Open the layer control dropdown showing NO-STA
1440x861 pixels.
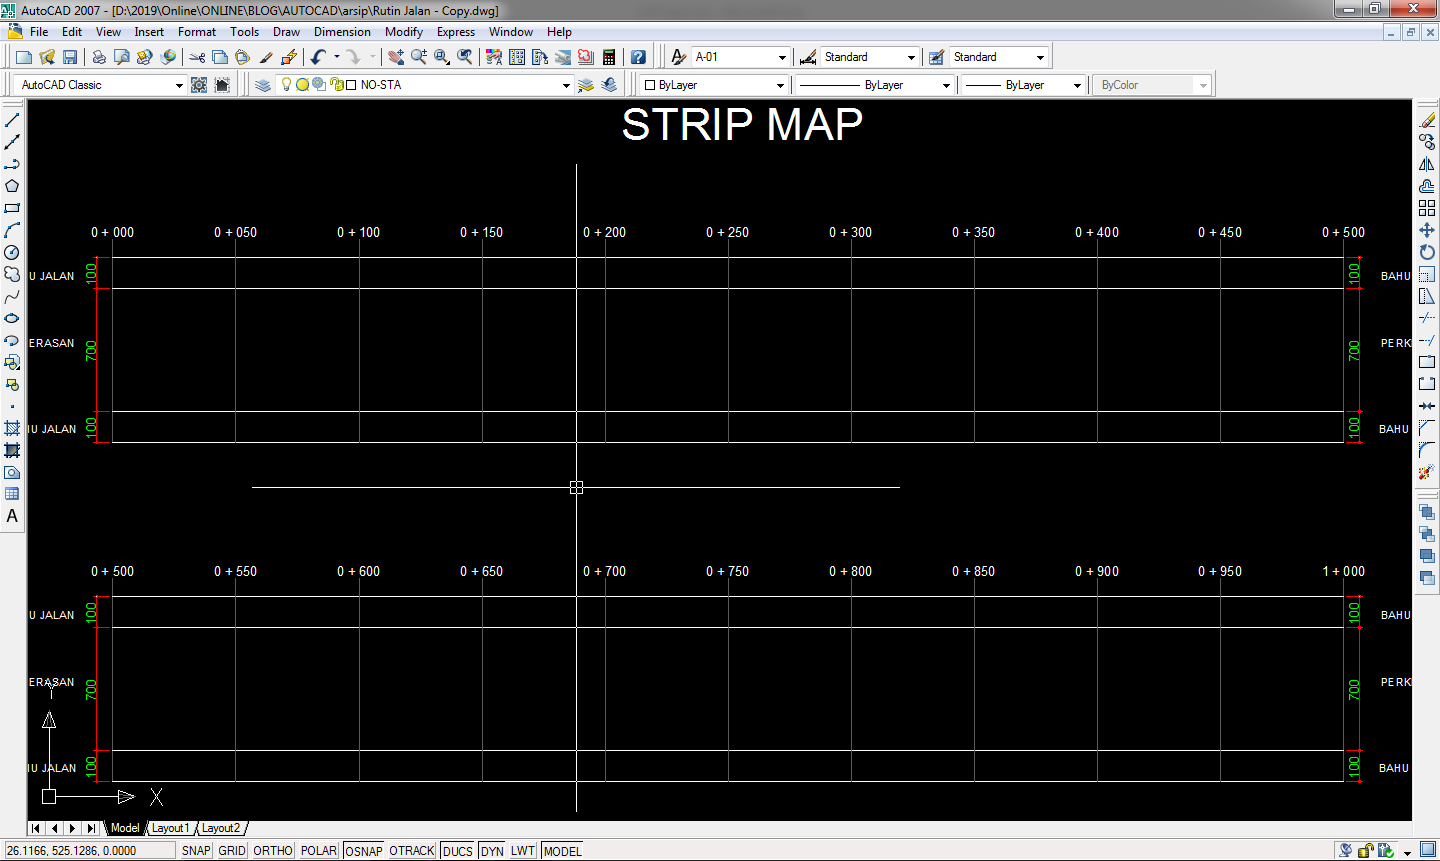566,84
